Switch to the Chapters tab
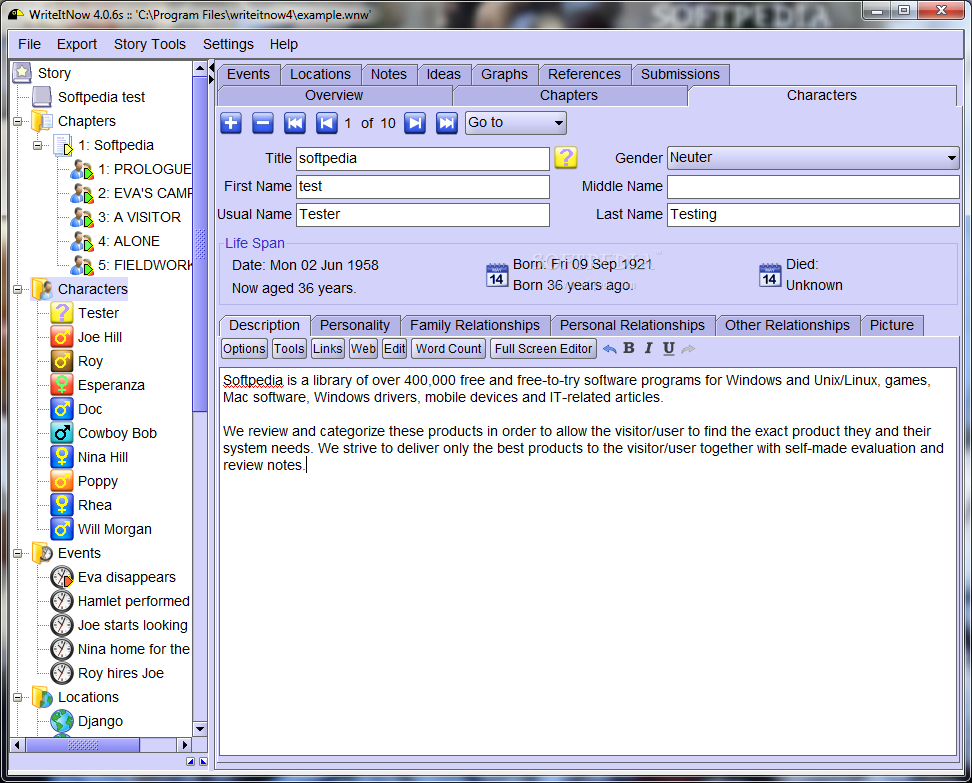Screen dimensions: 972x783 [569, 95]
